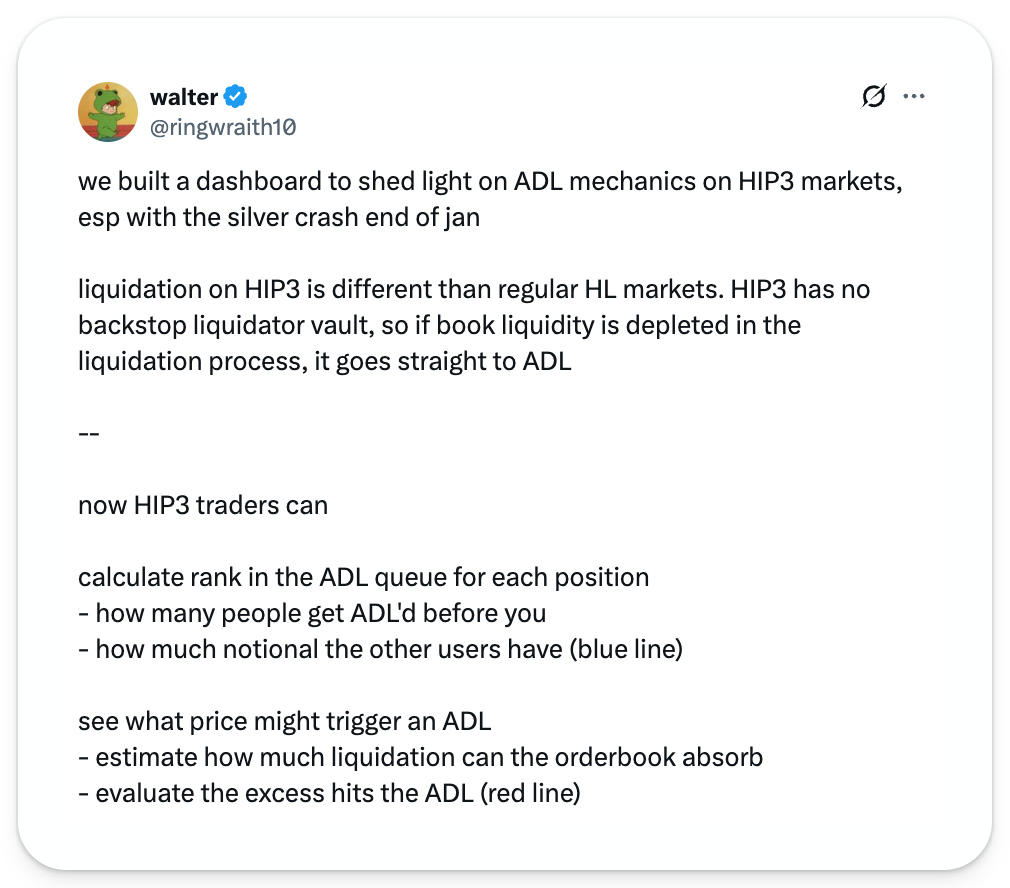
Task: Open the @ringwraith10 handle link
Action: tap(222, 127)
